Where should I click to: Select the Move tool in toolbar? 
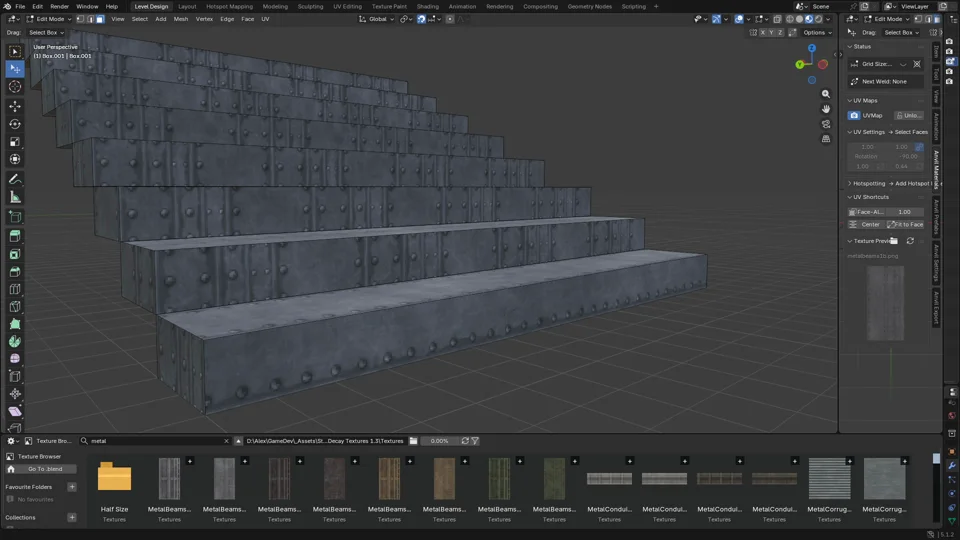pos(15,106)
